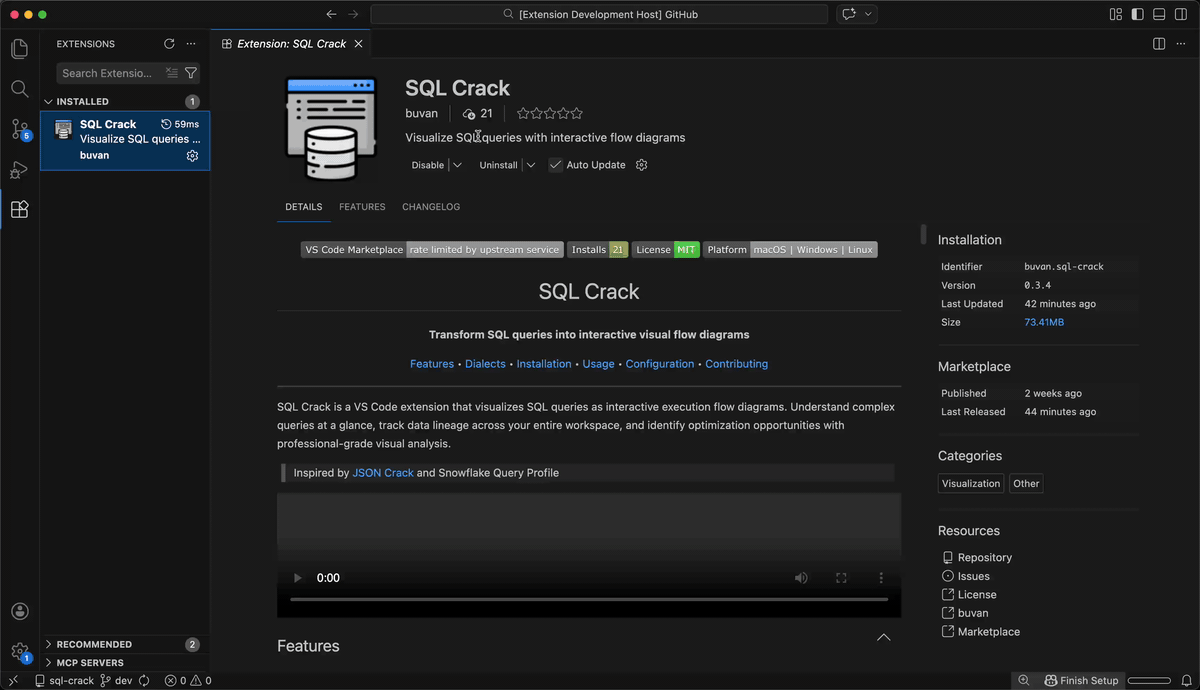Select the Extensions view icon
The width and height of the screenshot is (1200, 690).
click(19, 209)
